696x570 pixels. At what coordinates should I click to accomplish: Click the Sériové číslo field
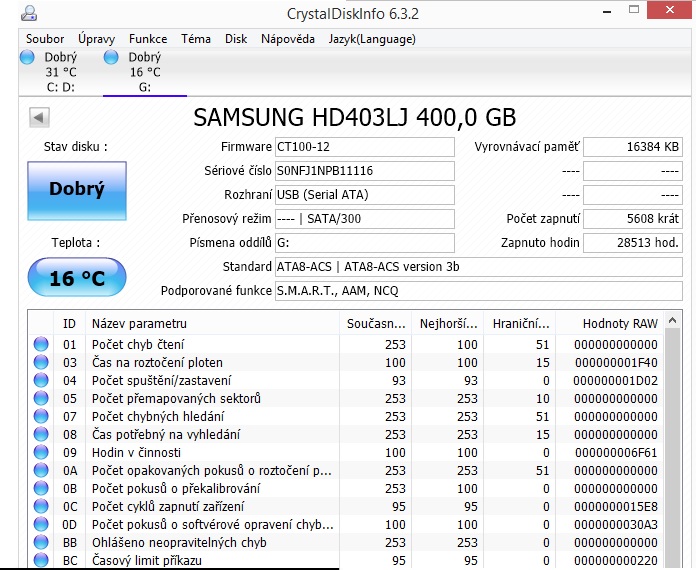click(x=364, y=171)
